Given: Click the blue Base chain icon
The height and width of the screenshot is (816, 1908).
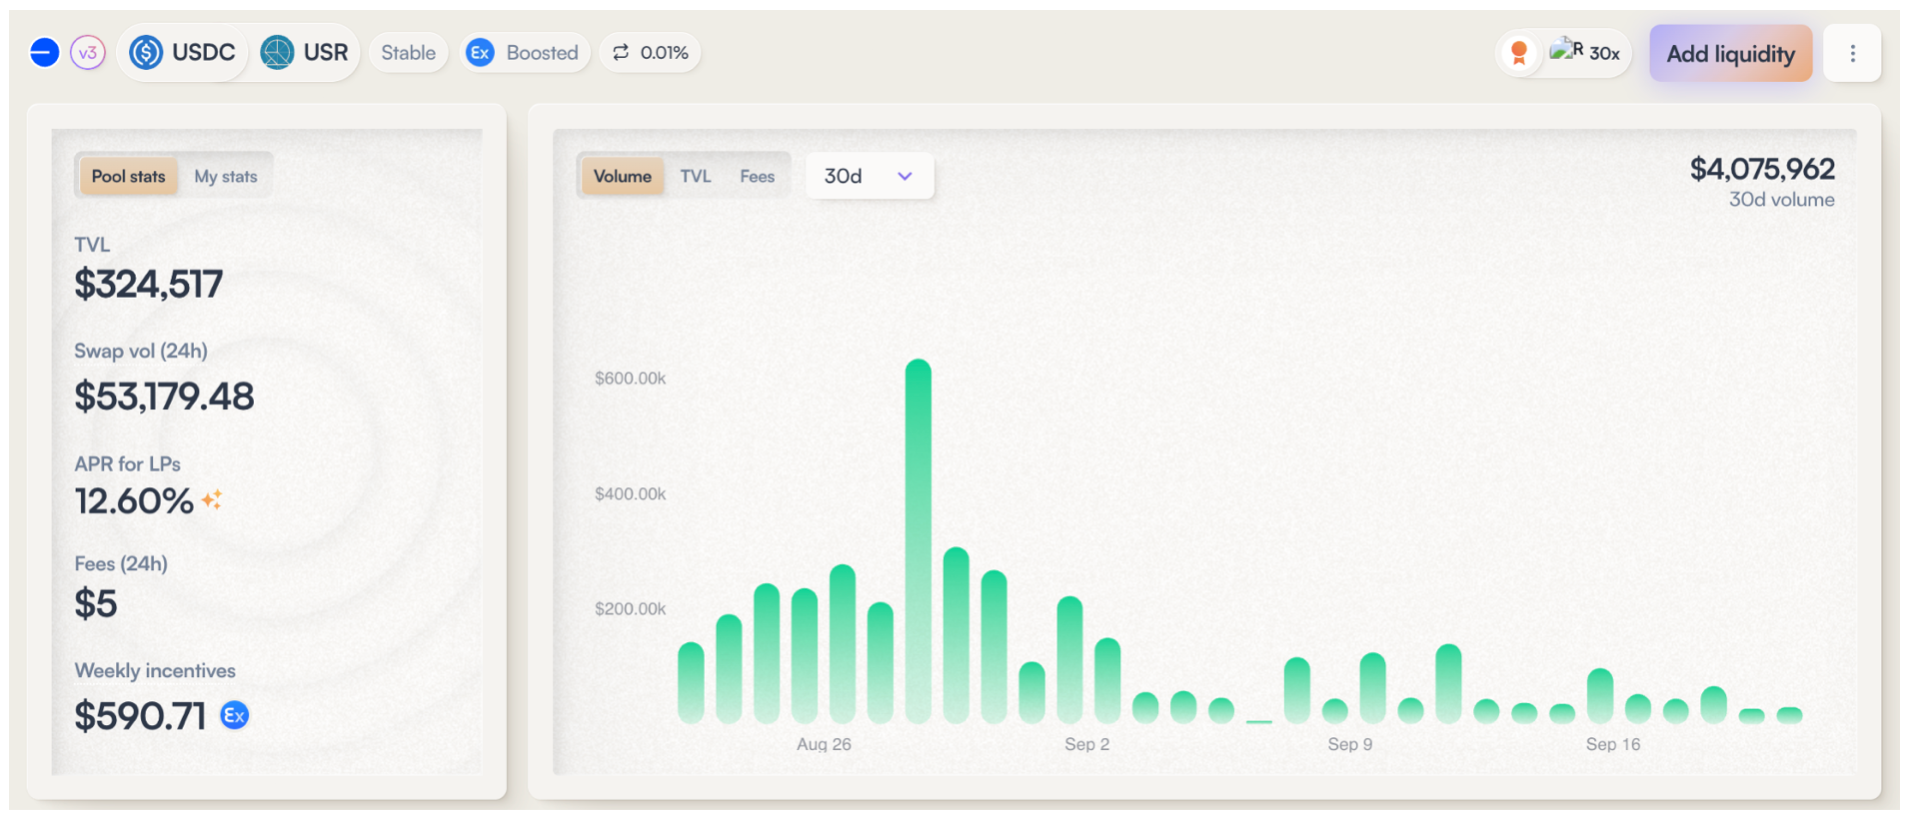Looking at the screenshot, I should 44,52.
